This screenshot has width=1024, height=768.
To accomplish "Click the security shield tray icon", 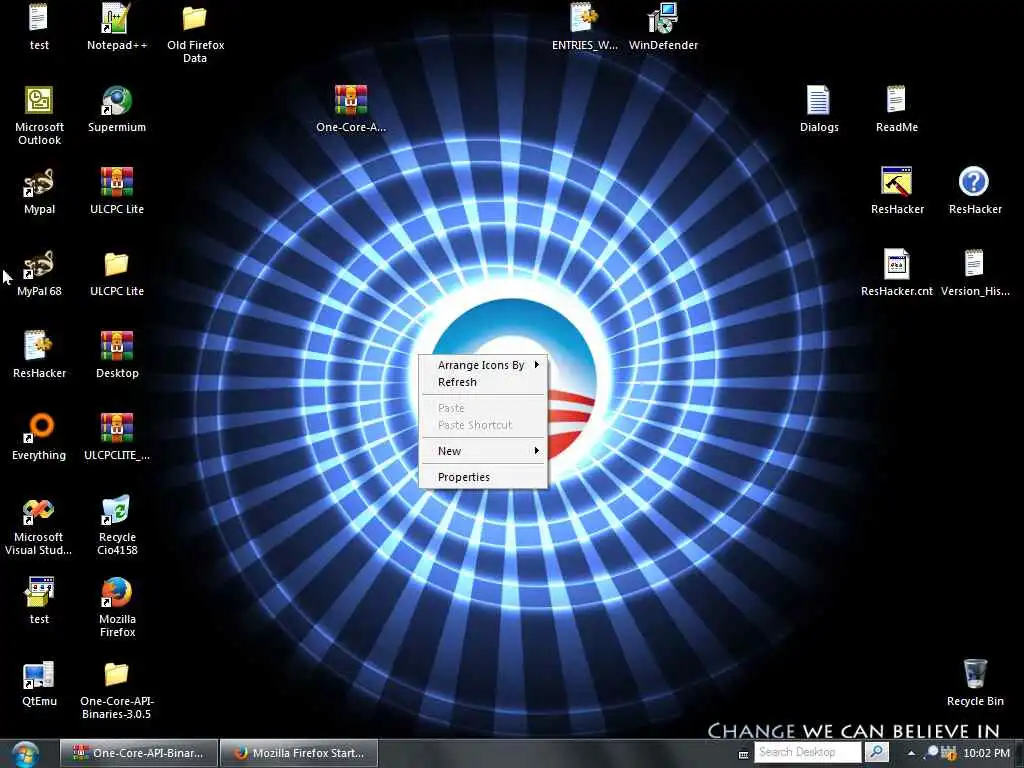I will click(x=950, y=753).
